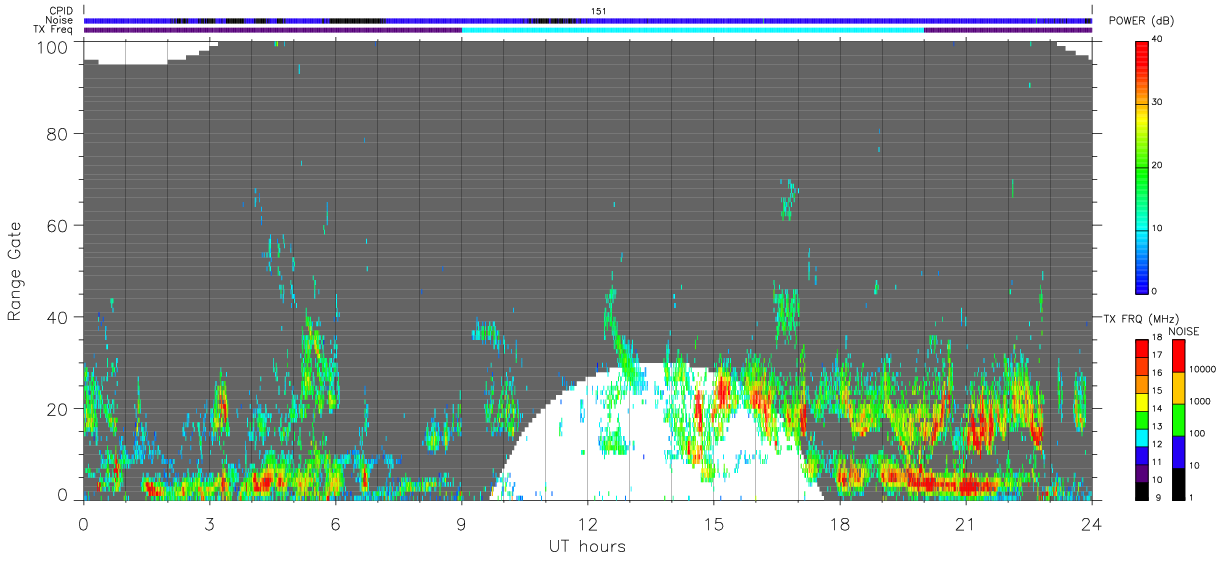Click the red top of the POWER colorbar
Screen dimensions: 1228x567
(1142, 50)
